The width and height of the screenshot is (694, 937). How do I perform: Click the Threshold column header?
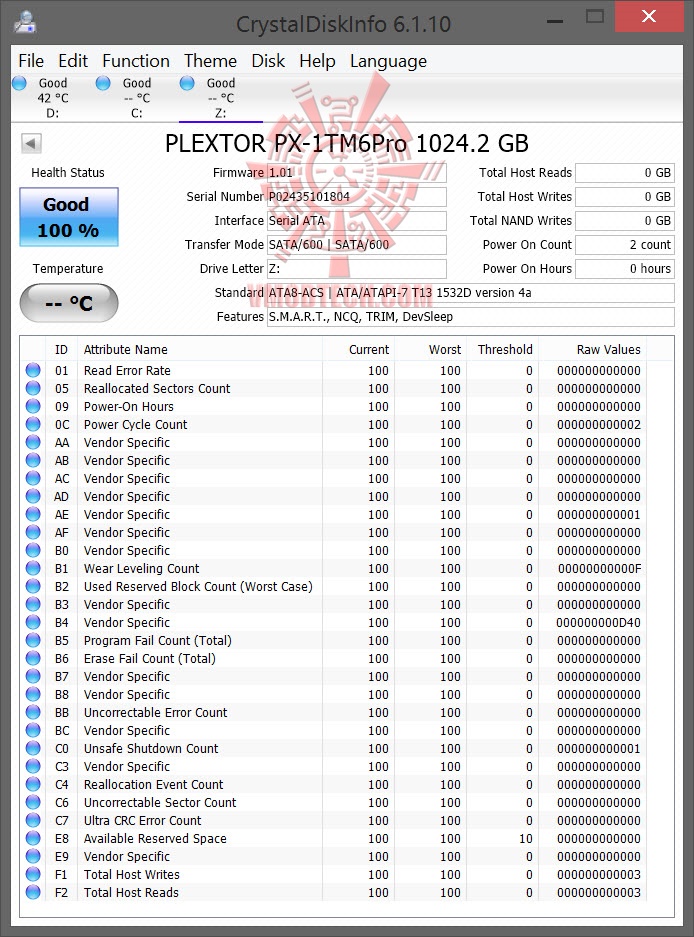(x=505, y=350)
